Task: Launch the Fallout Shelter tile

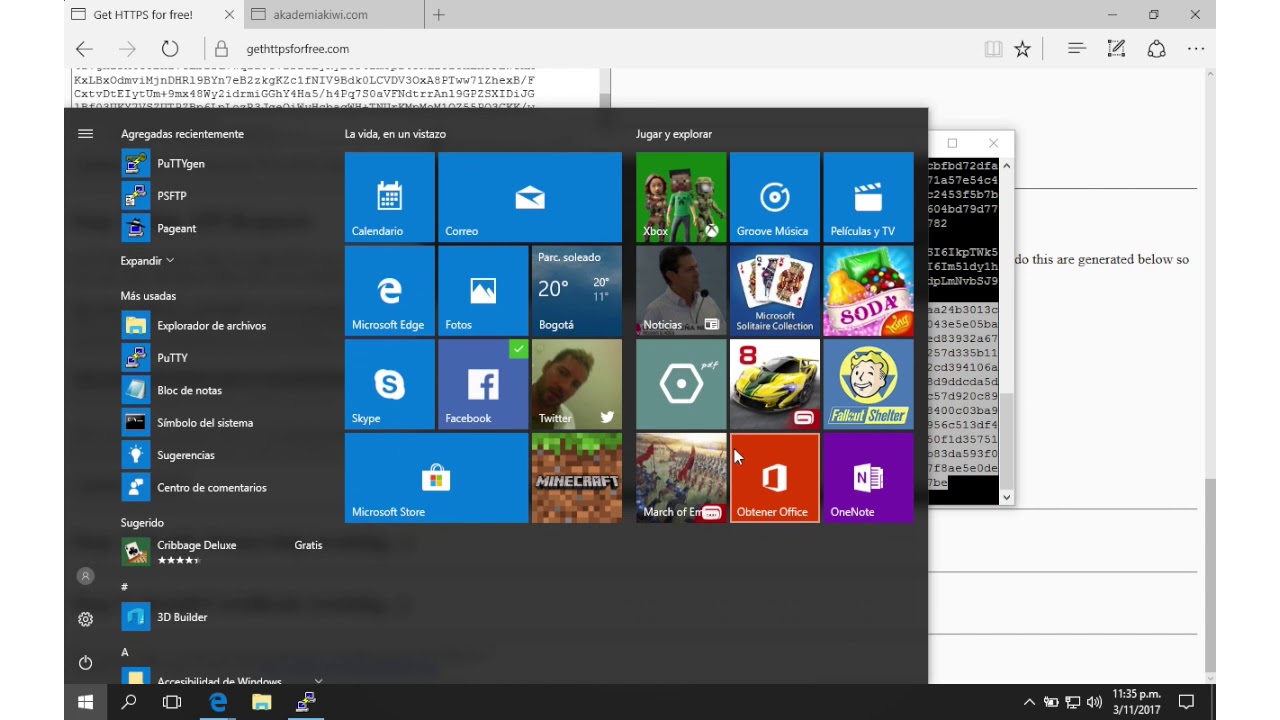Action: 868,385
